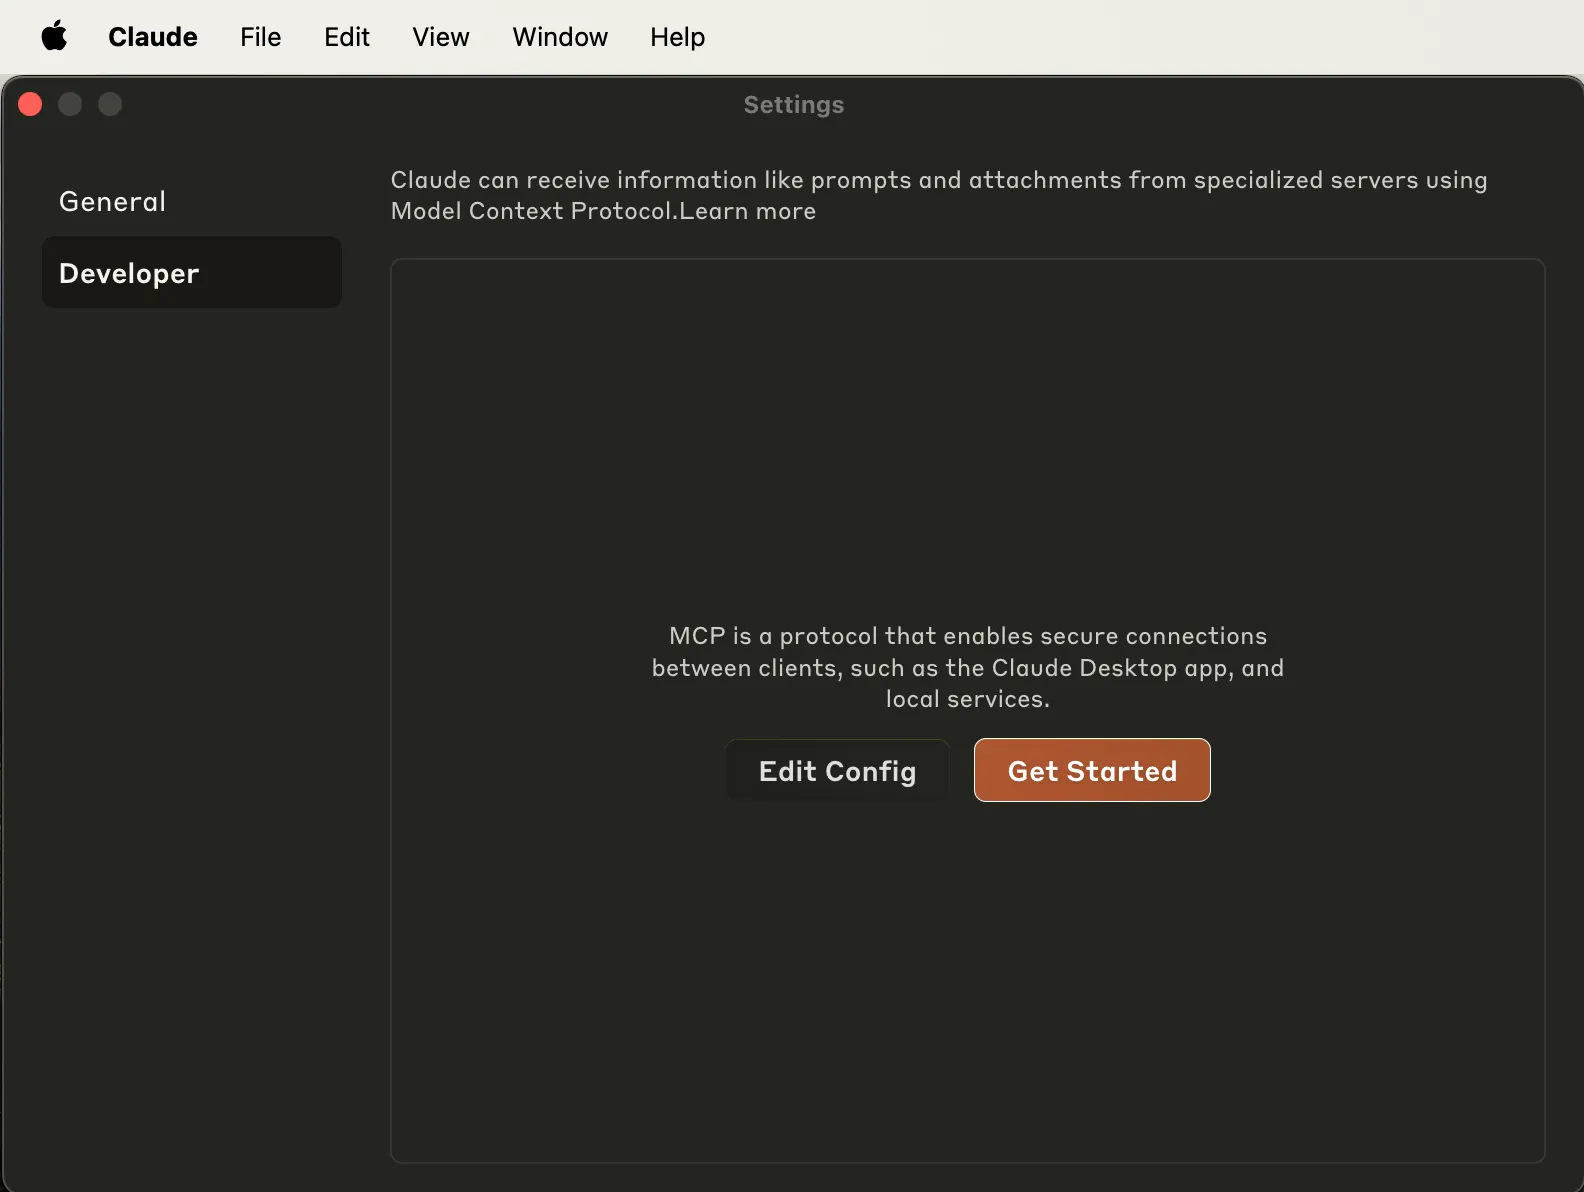Click the Model Context Protocol intro paragraph
Image resolution: width=1584 pixels, height=1192 pixels.
[x=939, y=195]
